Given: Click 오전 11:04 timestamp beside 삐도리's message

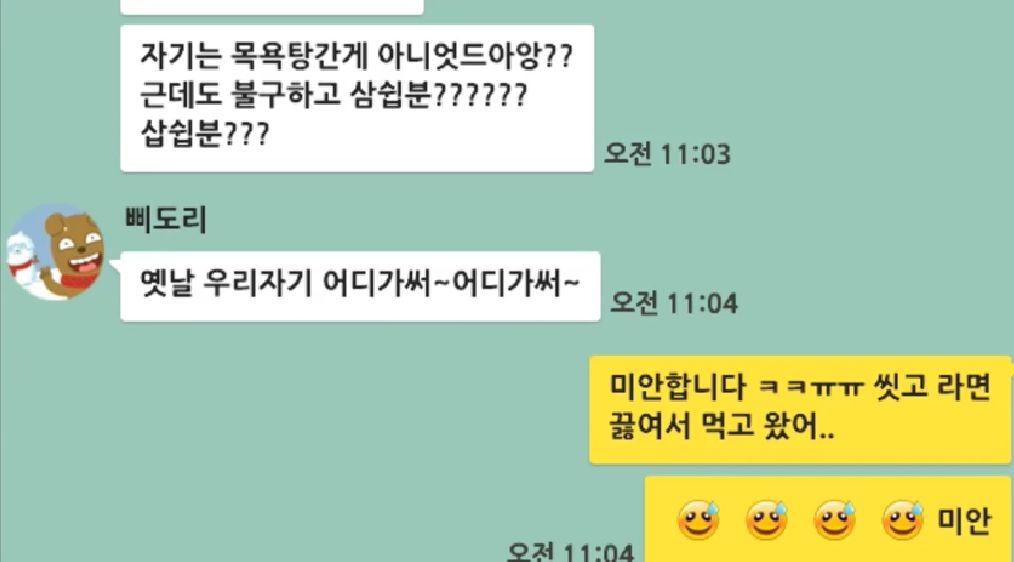Looking at the screenshot, I should coord(674,303).
